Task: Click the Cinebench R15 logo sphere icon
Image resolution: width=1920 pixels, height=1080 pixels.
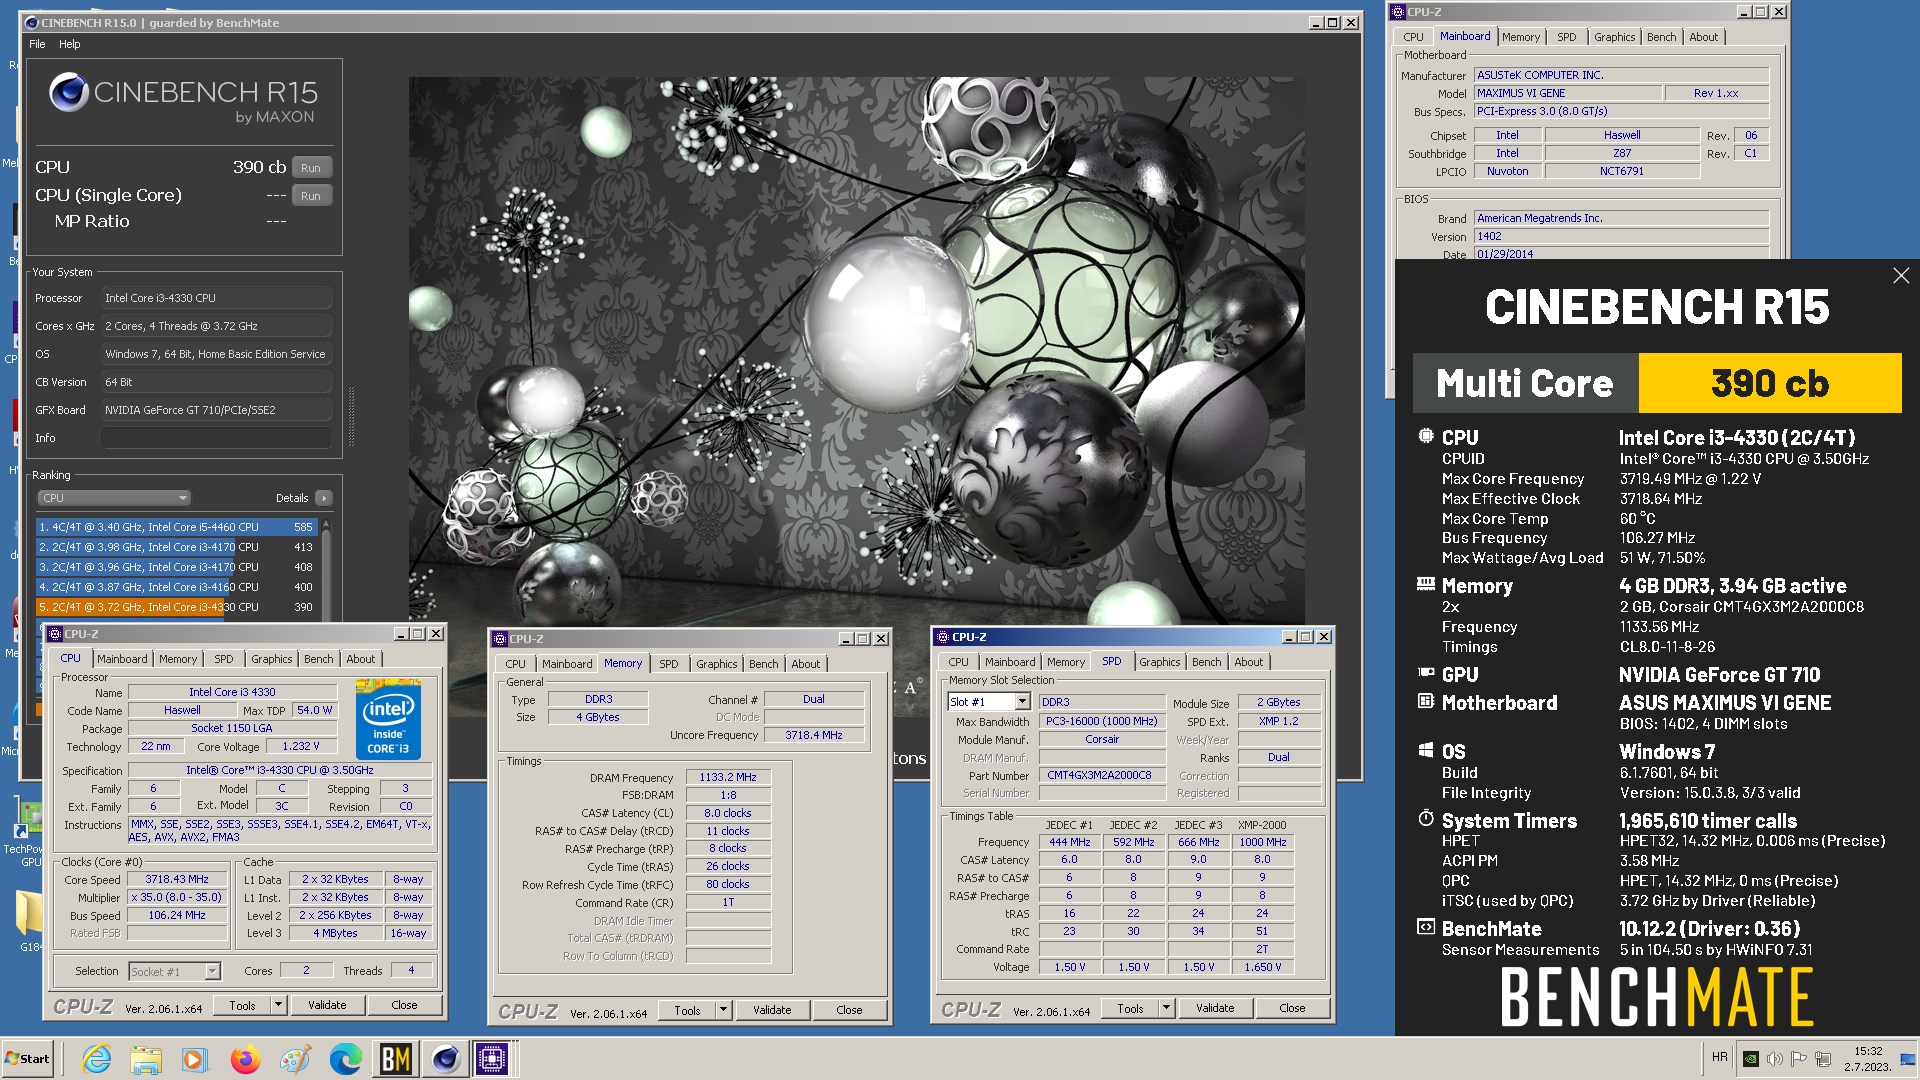Action: [x=69, y=93]
